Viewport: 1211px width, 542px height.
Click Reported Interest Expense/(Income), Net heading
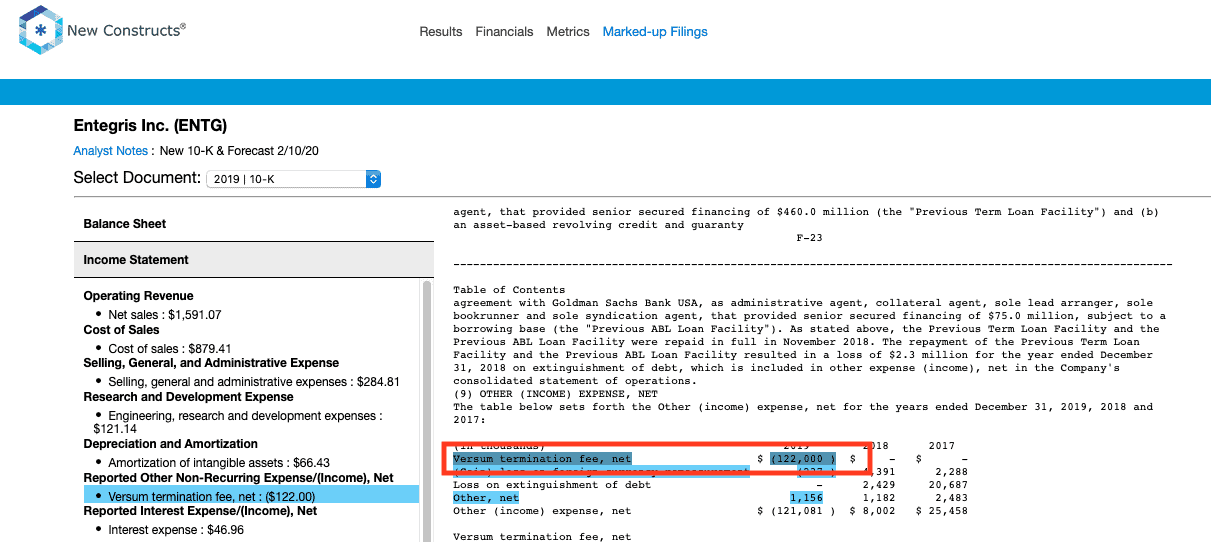point(200,511)
